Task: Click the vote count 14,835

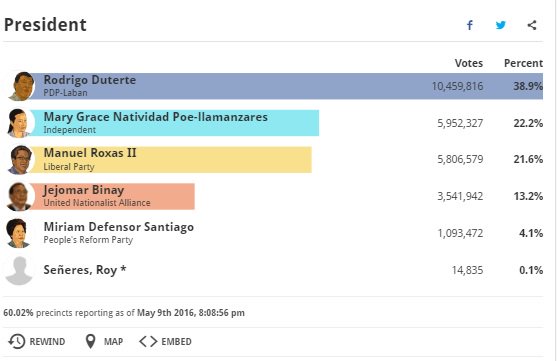Action: click(x=467, y=270)
